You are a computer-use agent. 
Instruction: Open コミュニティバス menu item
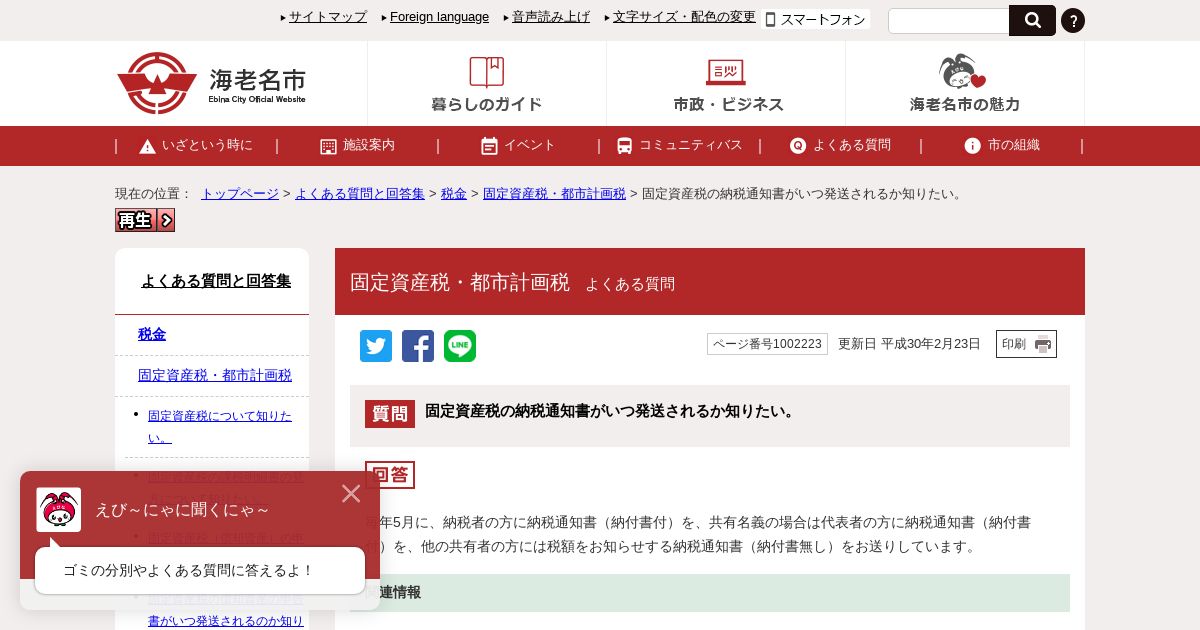[x=679, y=145]
